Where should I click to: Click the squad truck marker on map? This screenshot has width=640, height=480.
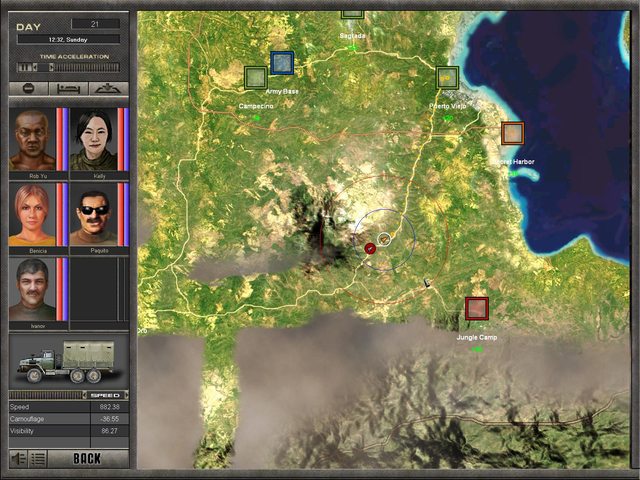[x=384, y=239]
